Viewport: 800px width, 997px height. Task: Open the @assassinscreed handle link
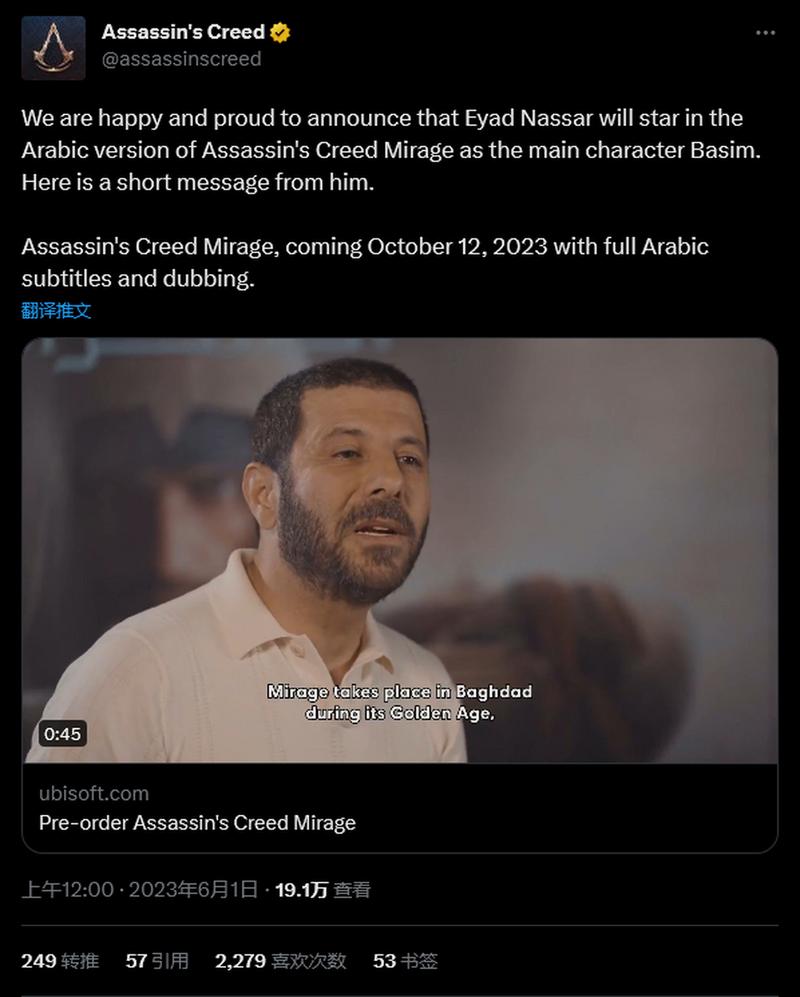[181, 59]
